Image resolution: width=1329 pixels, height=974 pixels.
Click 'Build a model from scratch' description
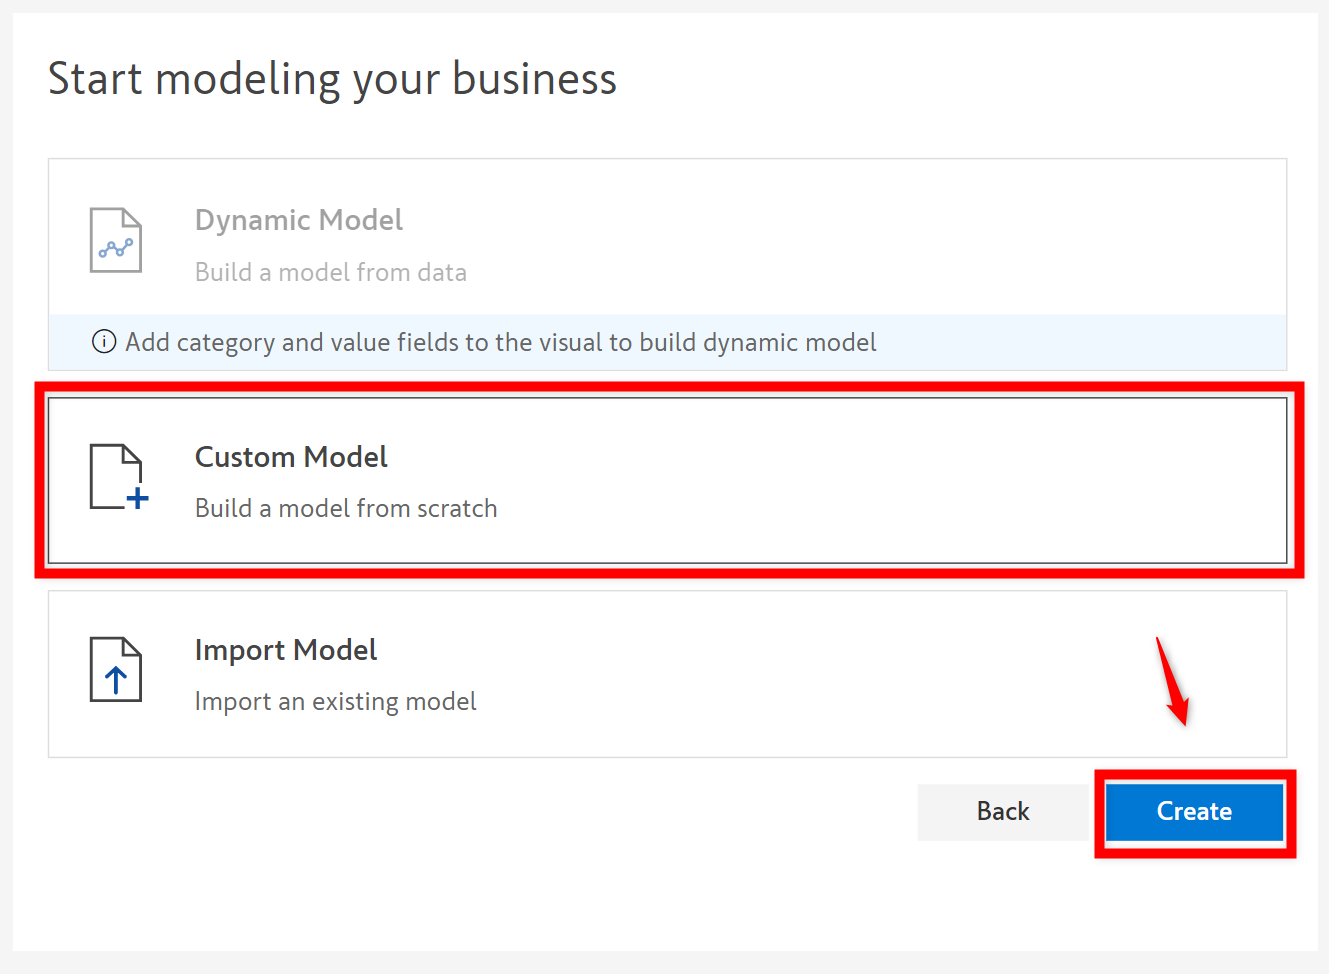click(346, 508)
